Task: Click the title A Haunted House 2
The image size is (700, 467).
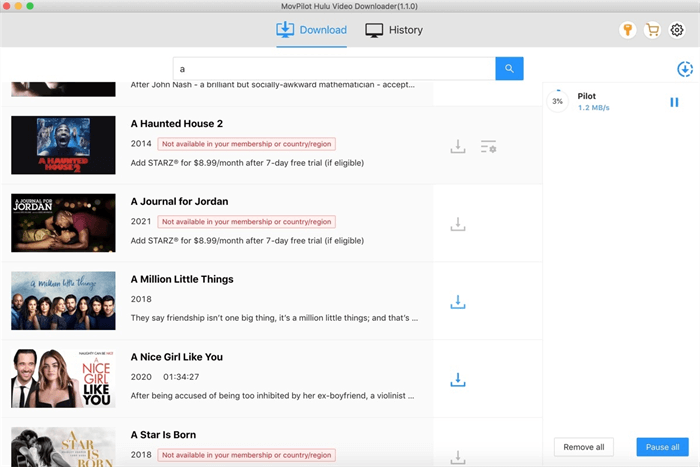Action: click(x=177, y=124)
